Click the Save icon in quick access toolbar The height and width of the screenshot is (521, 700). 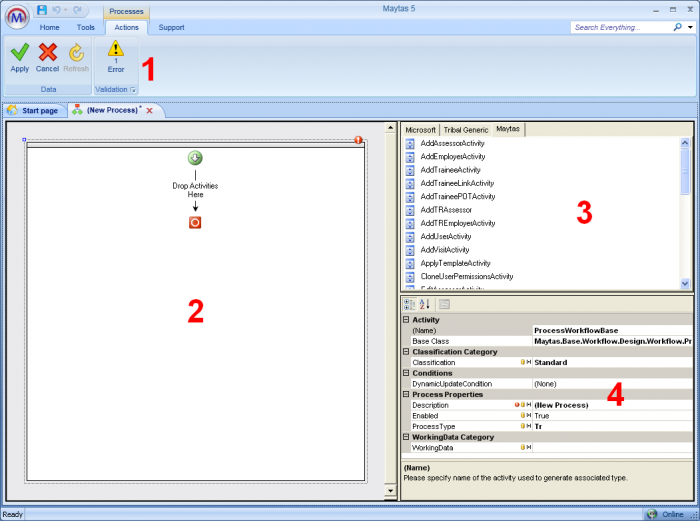[42, 9]
